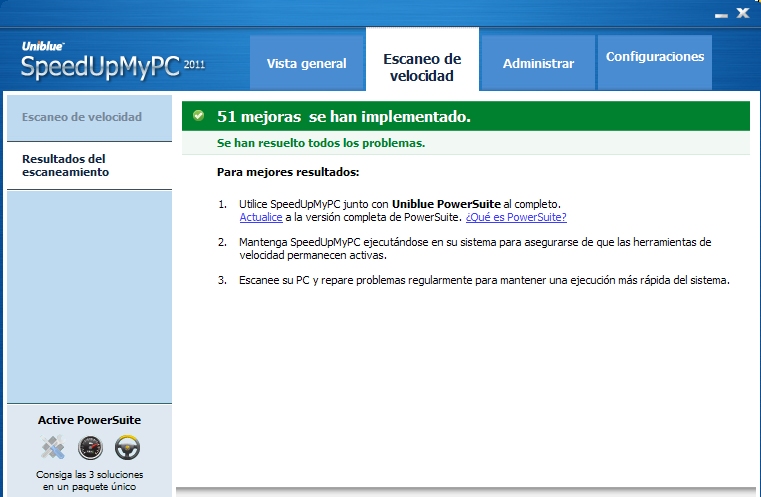Select Escaneo de velocidad in sidebar
The height and width of the screenshot is (497, 761).
point(89,117)
